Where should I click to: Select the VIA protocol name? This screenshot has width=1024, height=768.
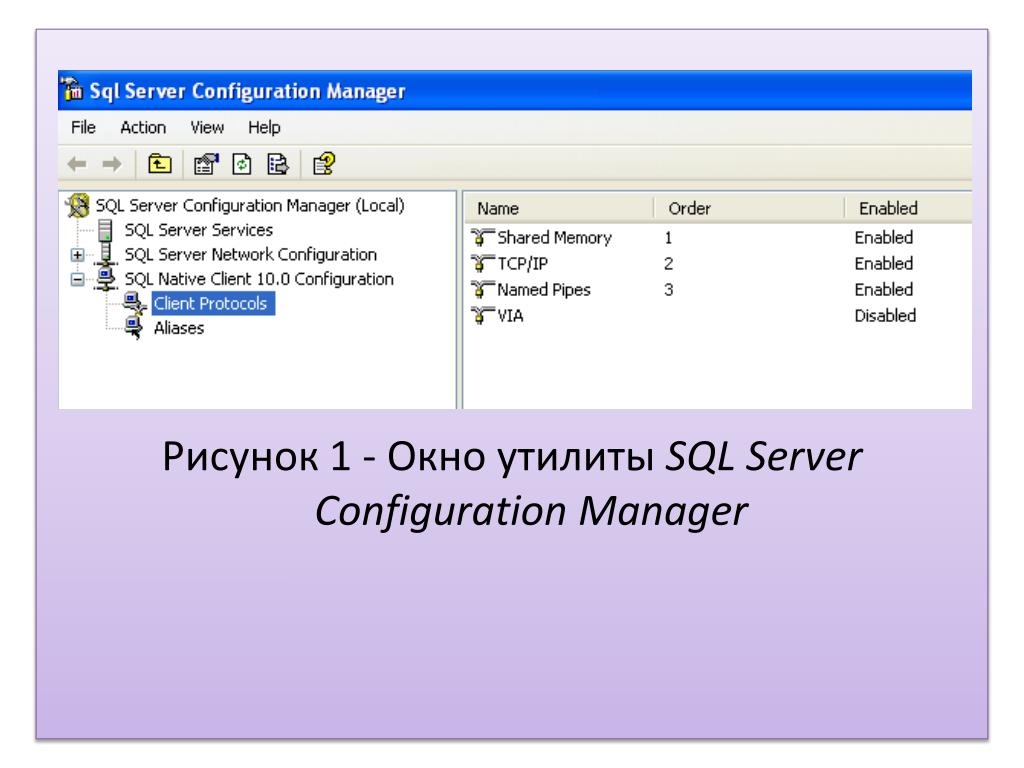click(x=510, y=315)
